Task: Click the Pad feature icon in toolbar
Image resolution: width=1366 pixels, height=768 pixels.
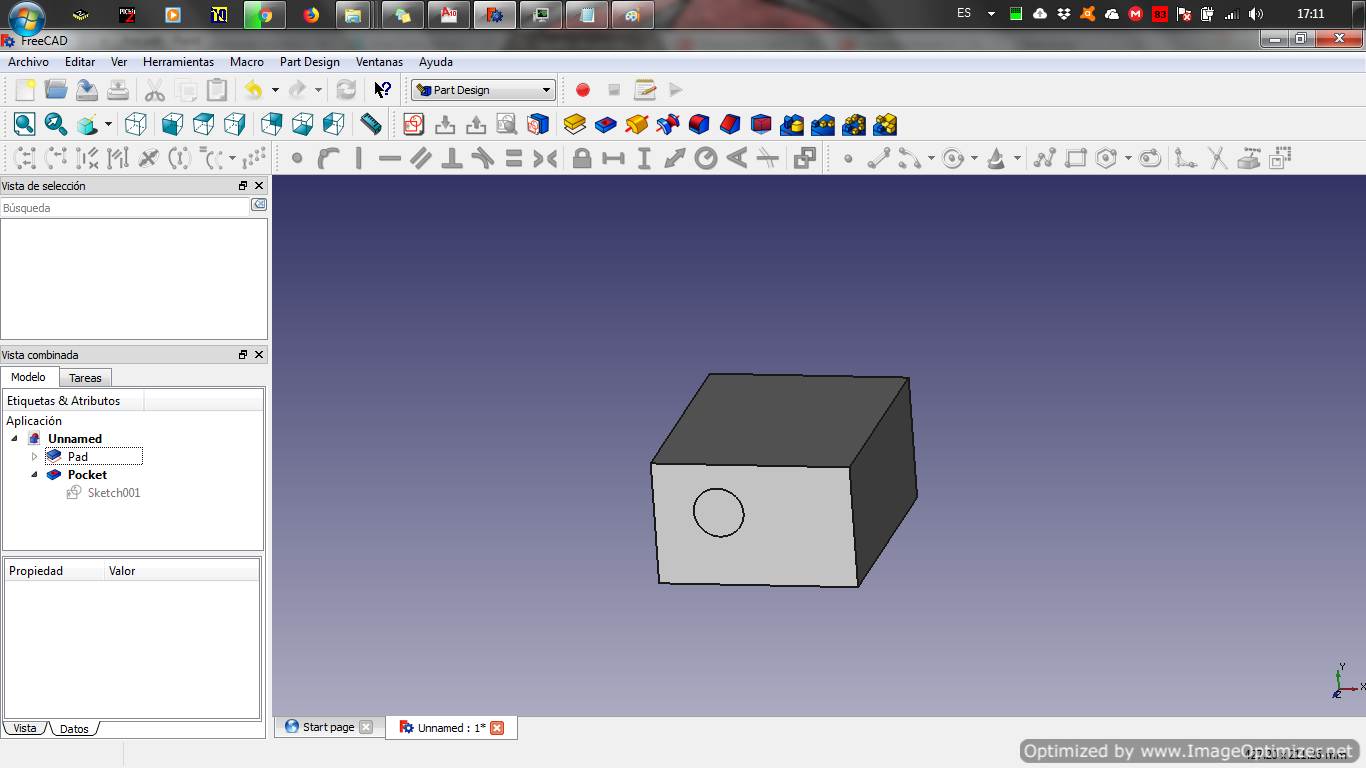Action: pos(574,124)
